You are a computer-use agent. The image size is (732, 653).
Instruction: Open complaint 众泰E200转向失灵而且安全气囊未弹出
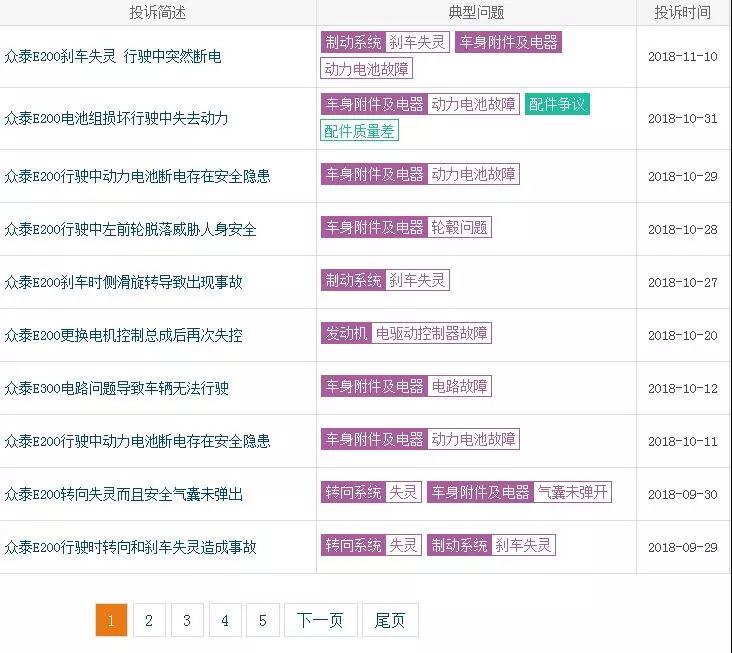(x=123, y=494)
